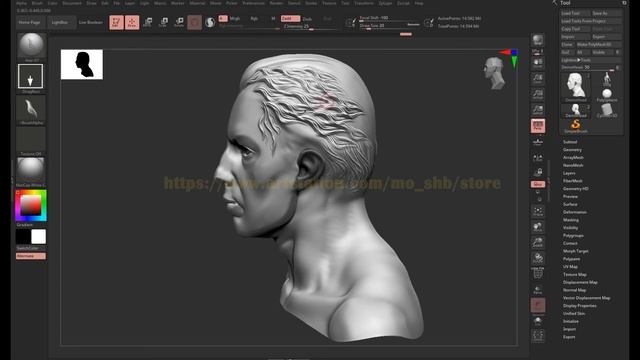The width and height of the screenshot is (640, 360).
Task: Toggle the Rgb button
Action: (x=254, y=18)
